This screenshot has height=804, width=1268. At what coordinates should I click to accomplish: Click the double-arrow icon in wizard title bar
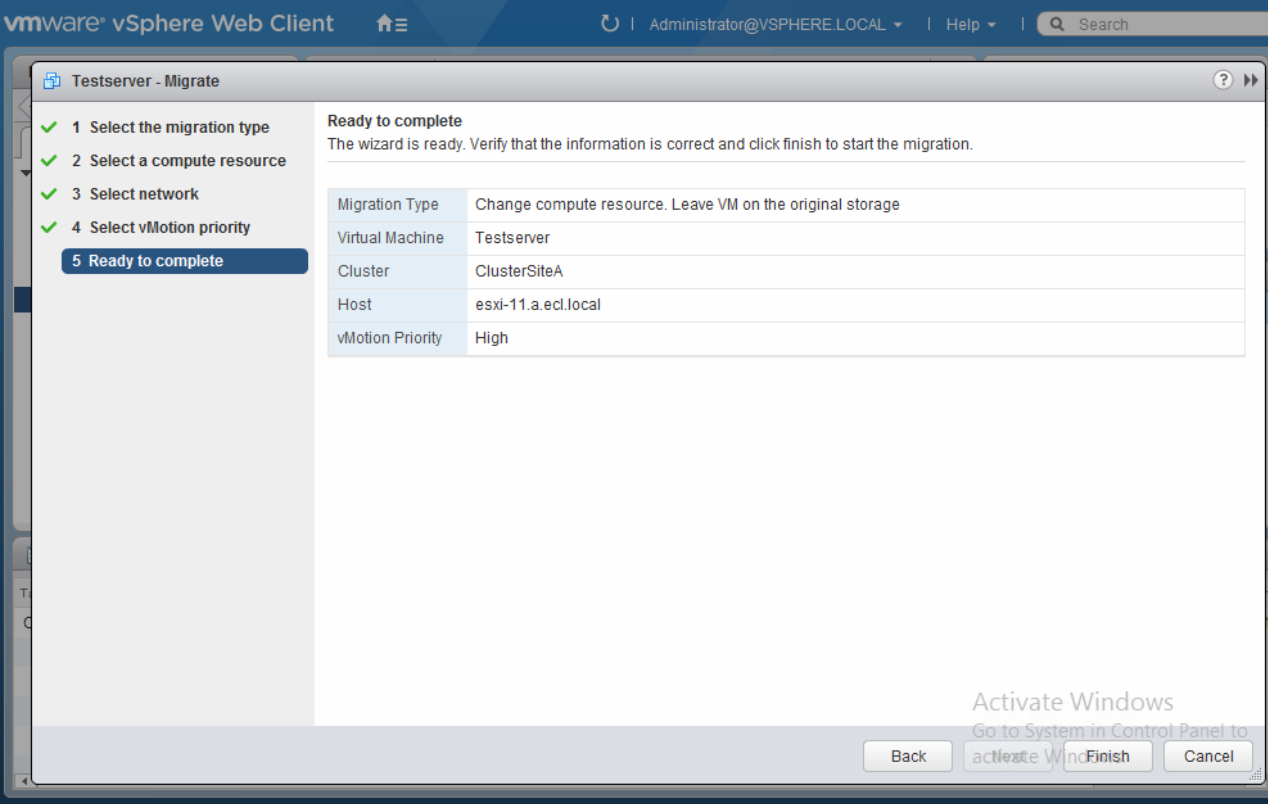coord(1250,81)
